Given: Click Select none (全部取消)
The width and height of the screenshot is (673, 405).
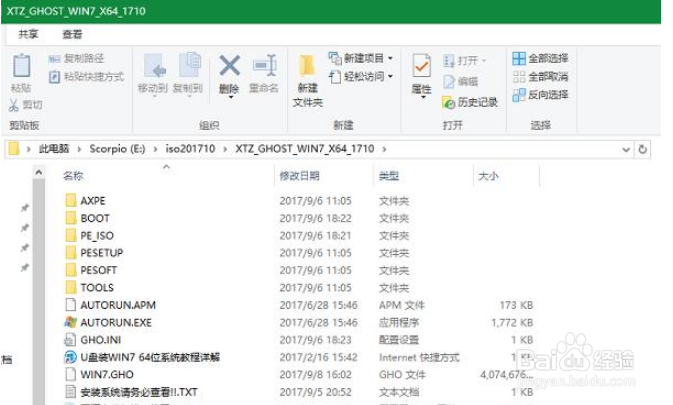Looking at the screenshot, I should pos(541,77).
